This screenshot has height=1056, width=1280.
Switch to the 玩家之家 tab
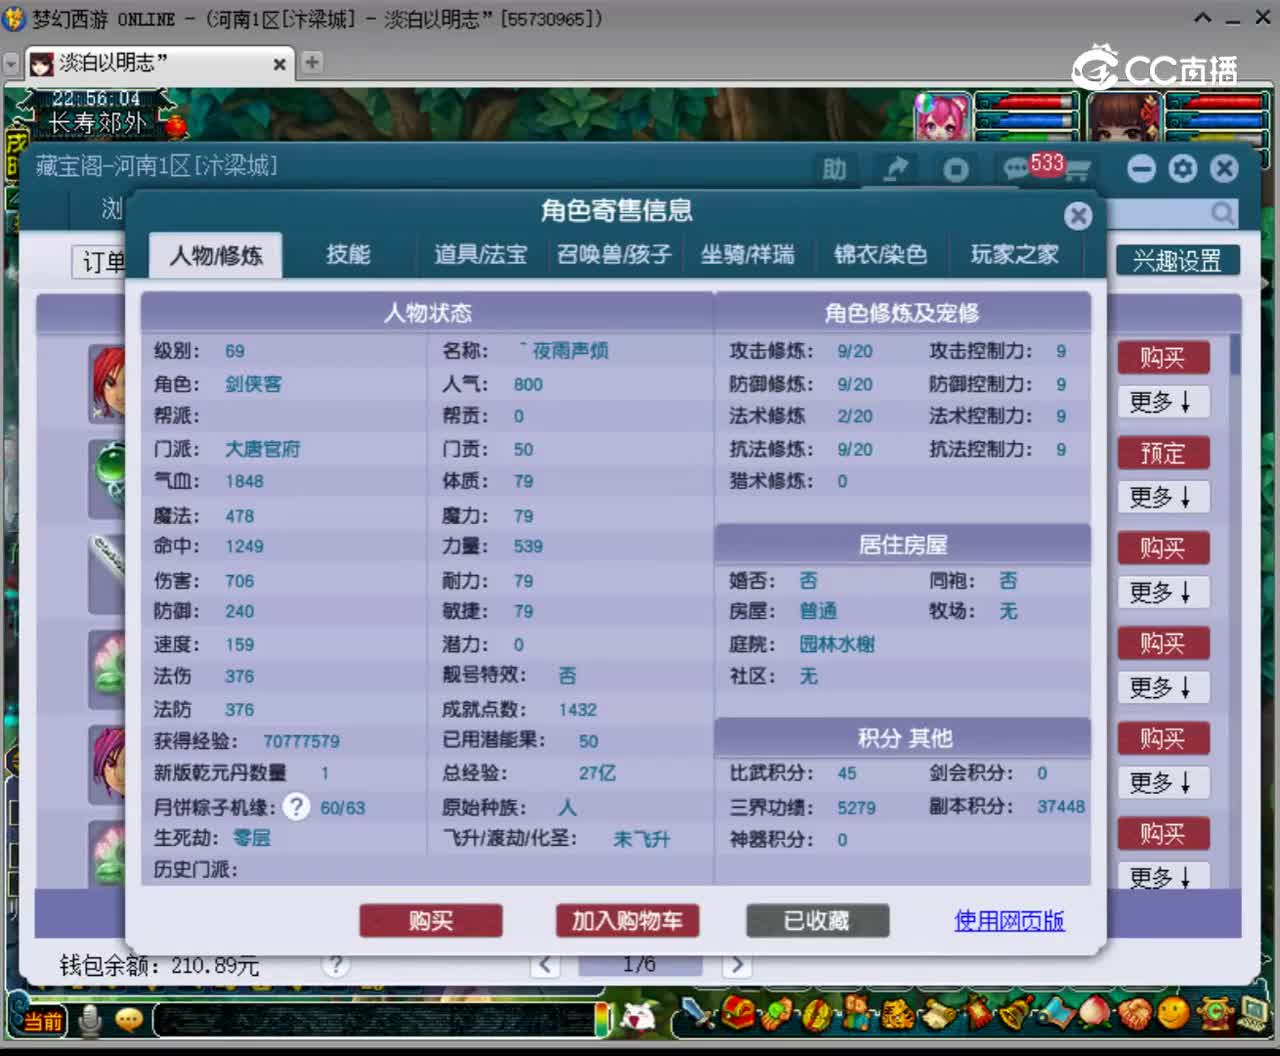(1014, 255)
